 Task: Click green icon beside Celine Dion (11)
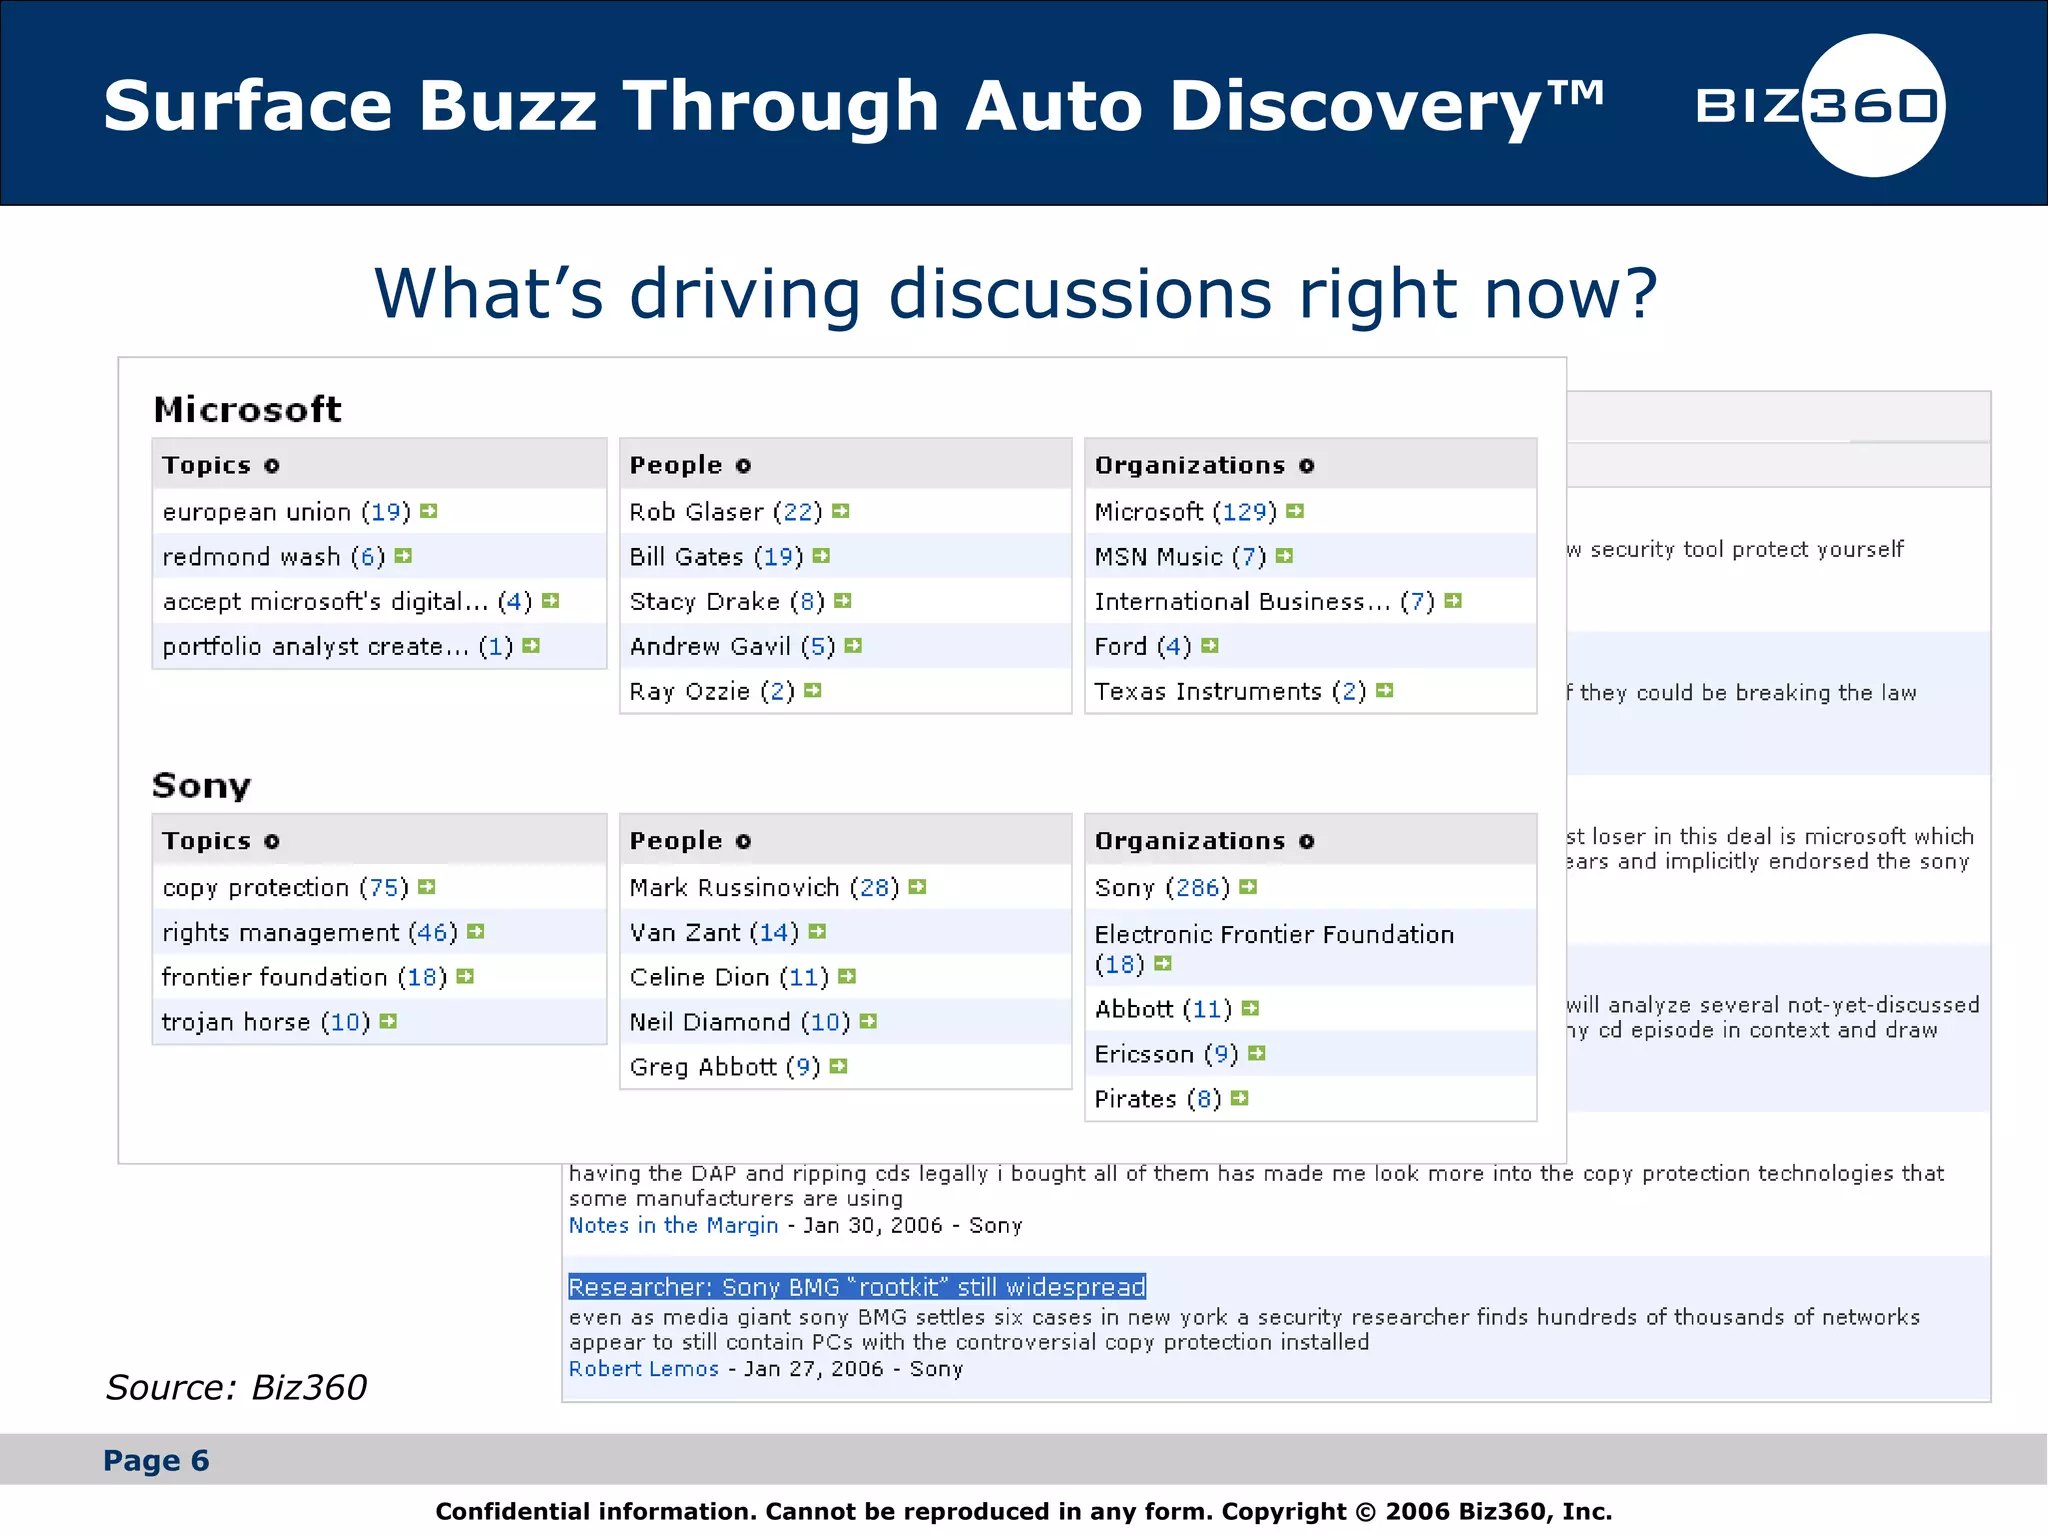coord(847,977)
